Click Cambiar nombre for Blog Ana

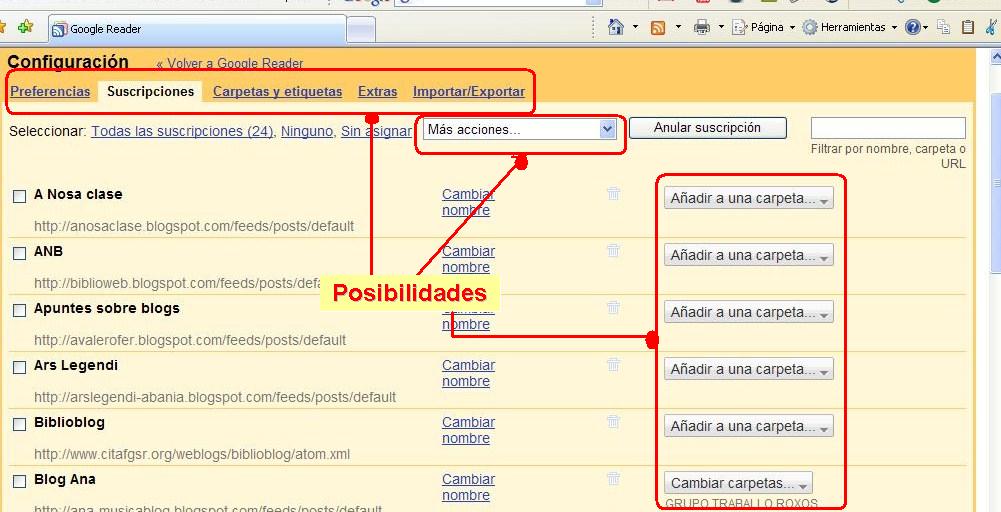[x=468, y=486]
